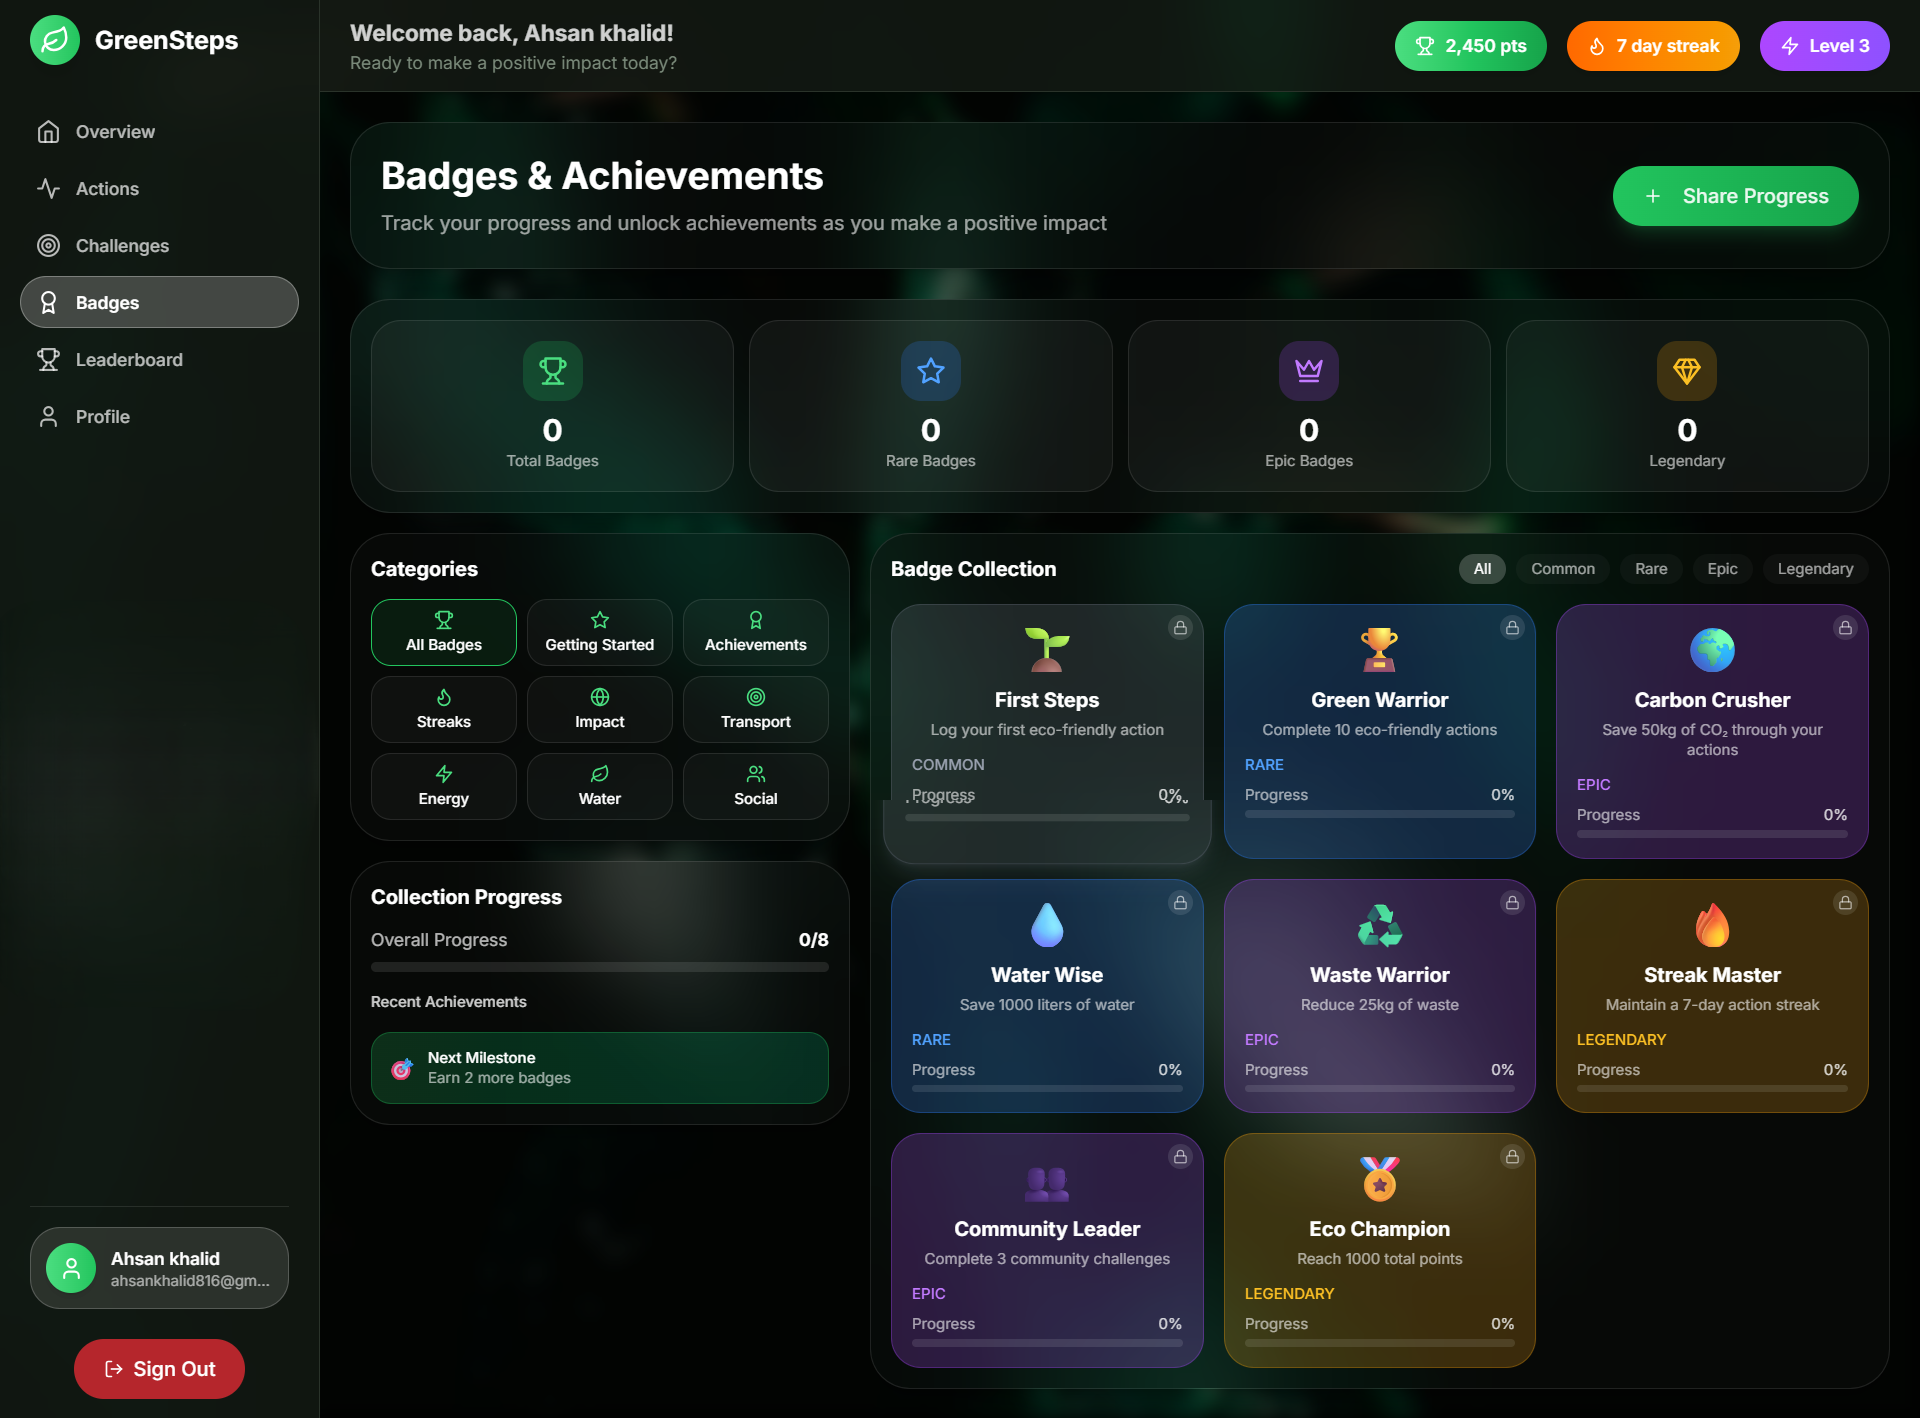This screenshot has height=1418, width=1920.
Task: Go to Challenges in the sidebar
Action: click(x=122, y=246)
